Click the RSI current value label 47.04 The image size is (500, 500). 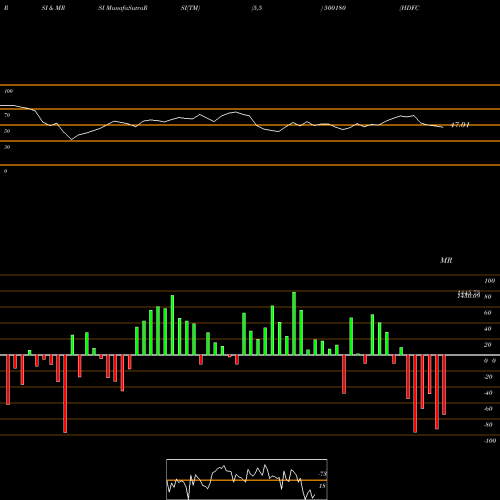click(x=460, y=125)
